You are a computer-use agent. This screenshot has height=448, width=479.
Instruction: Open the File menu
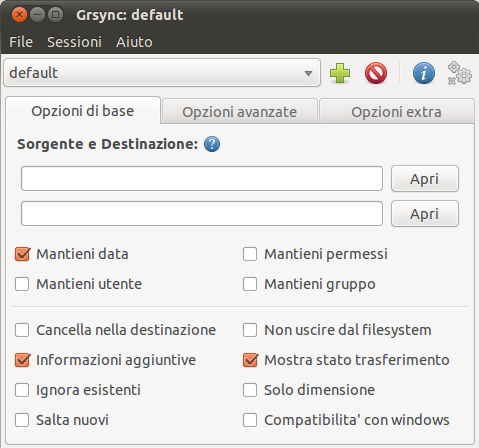21,42
